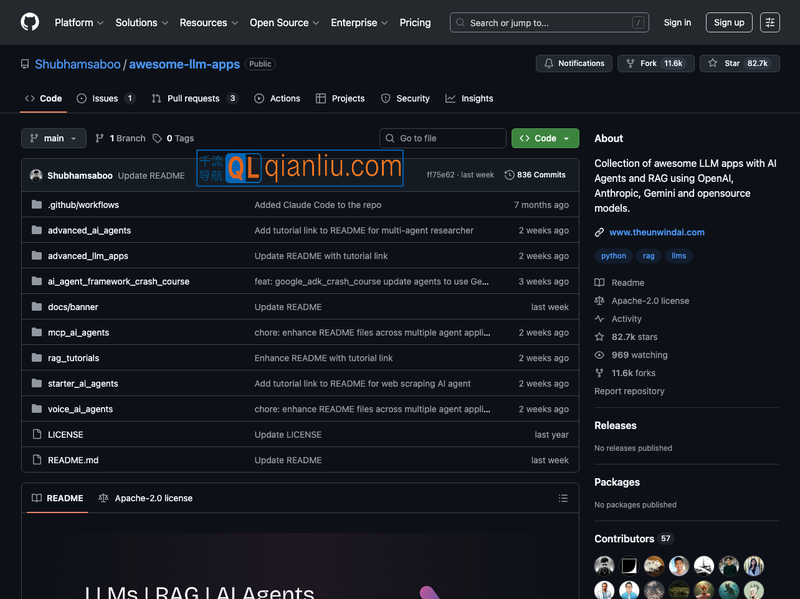Select the Apache-2.0 license tab in README
The width and height of the screenshot is (800, 599).
(x=145, y=498)
